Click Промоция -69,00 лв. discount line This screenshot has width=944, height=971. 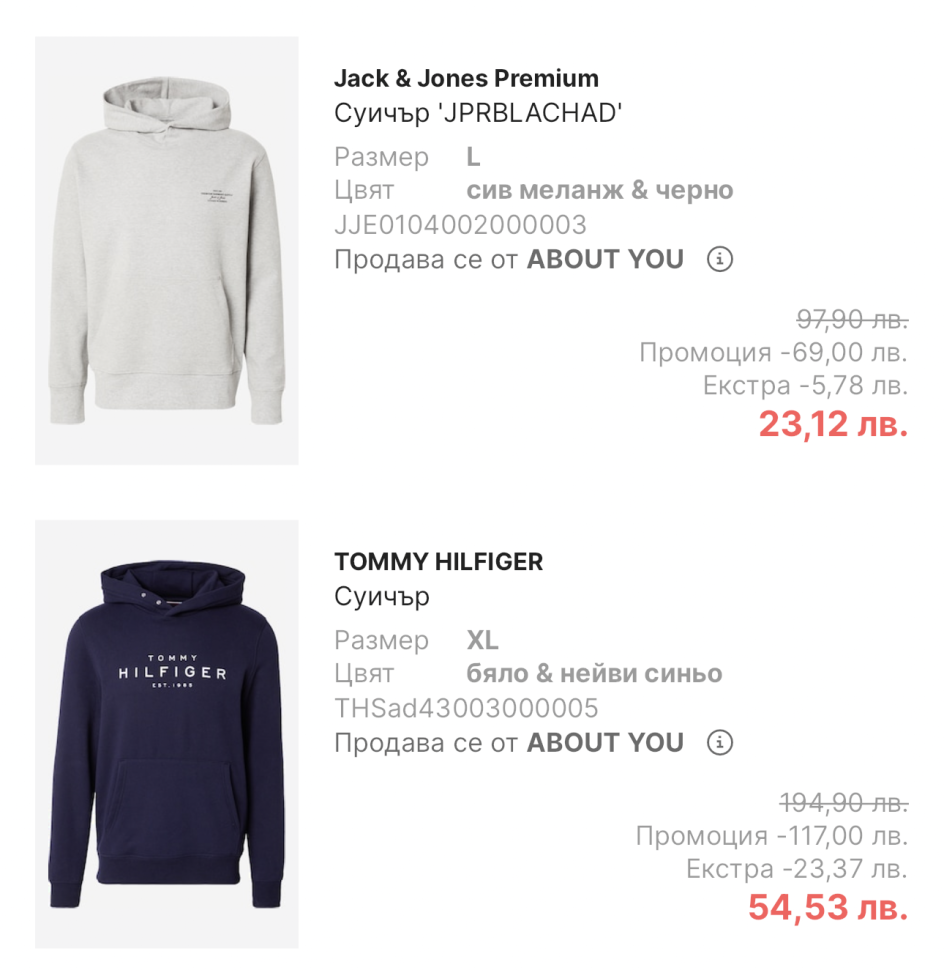coord(774,352)
